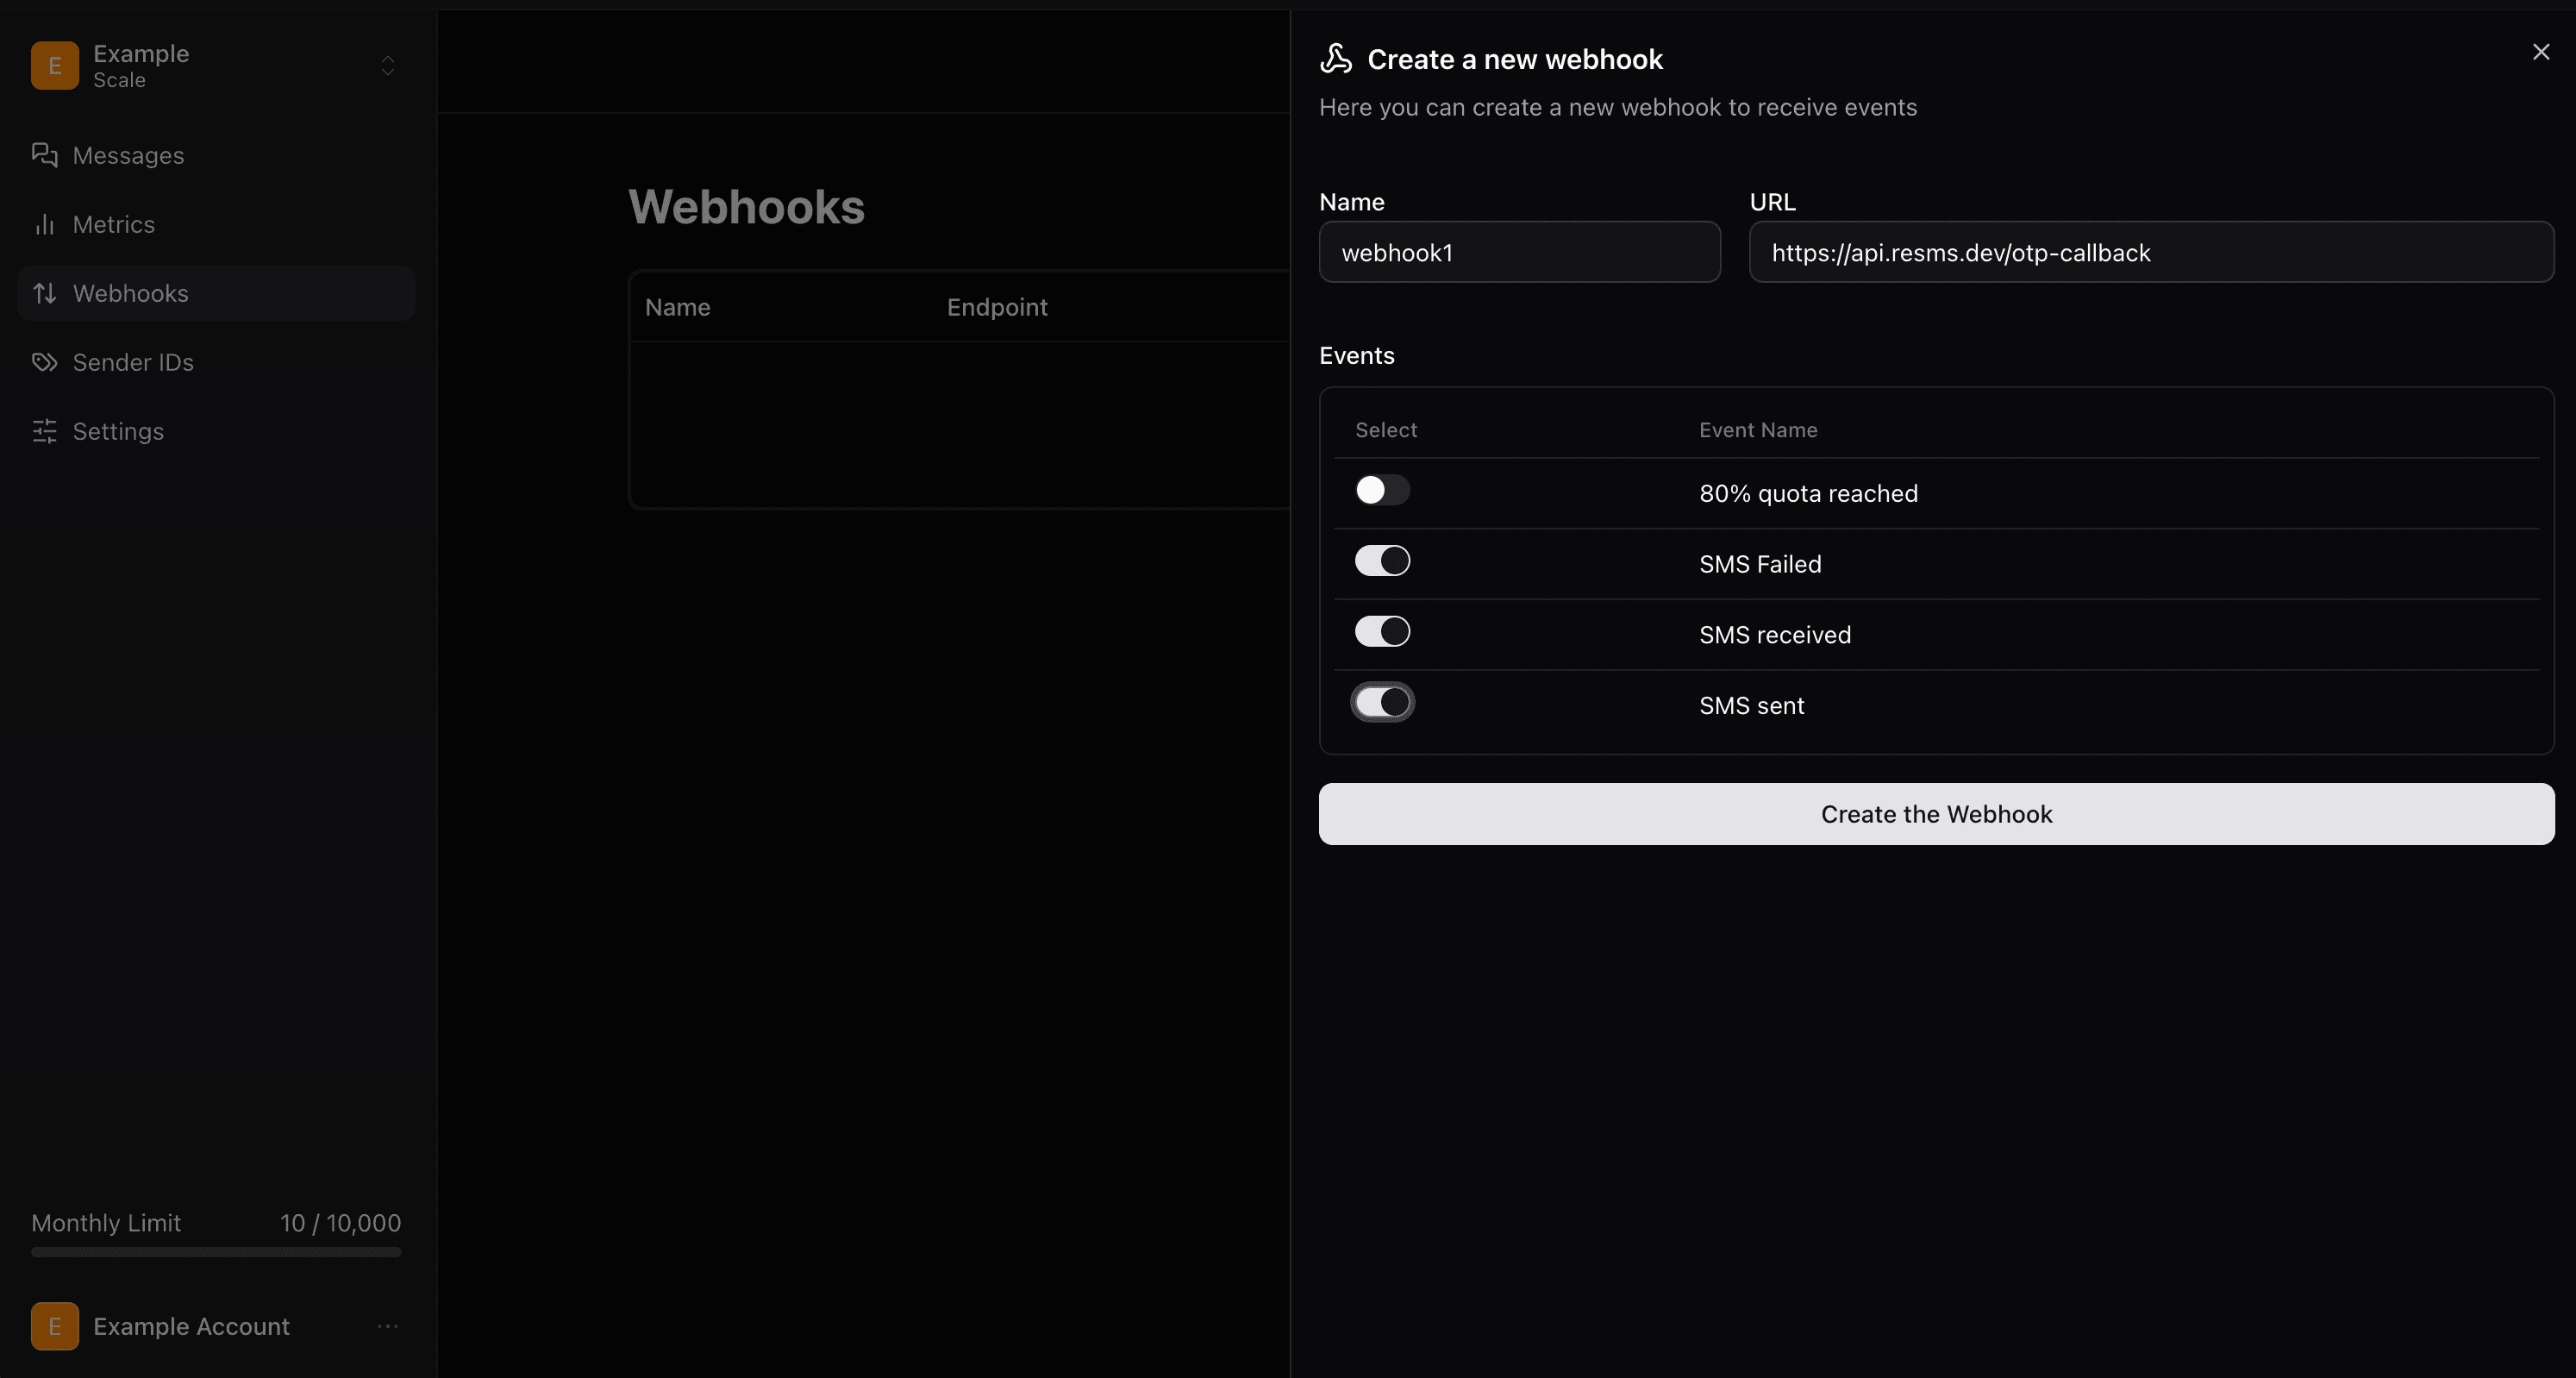Open Settings via the sliders icon

coord(44,431)
